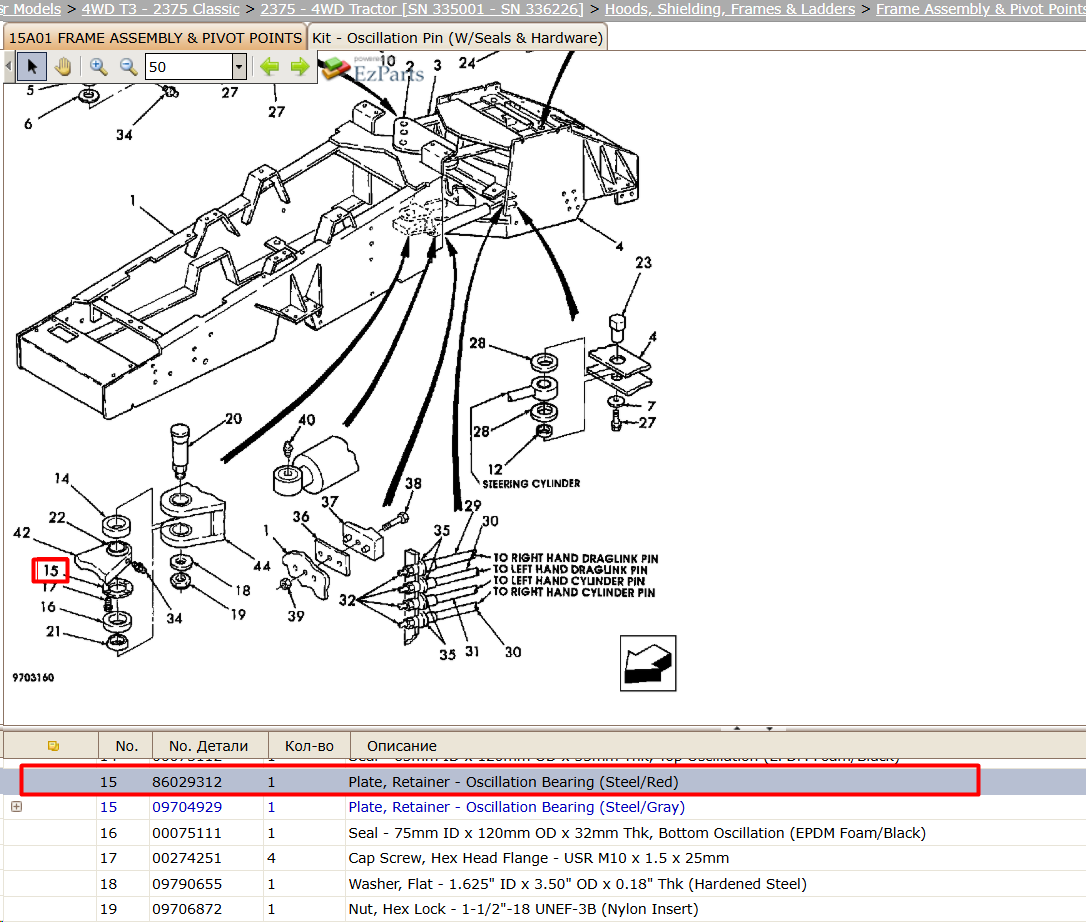Click callout number 24 in the diagram
The image size is (1086, 922).
pos(467,63)
